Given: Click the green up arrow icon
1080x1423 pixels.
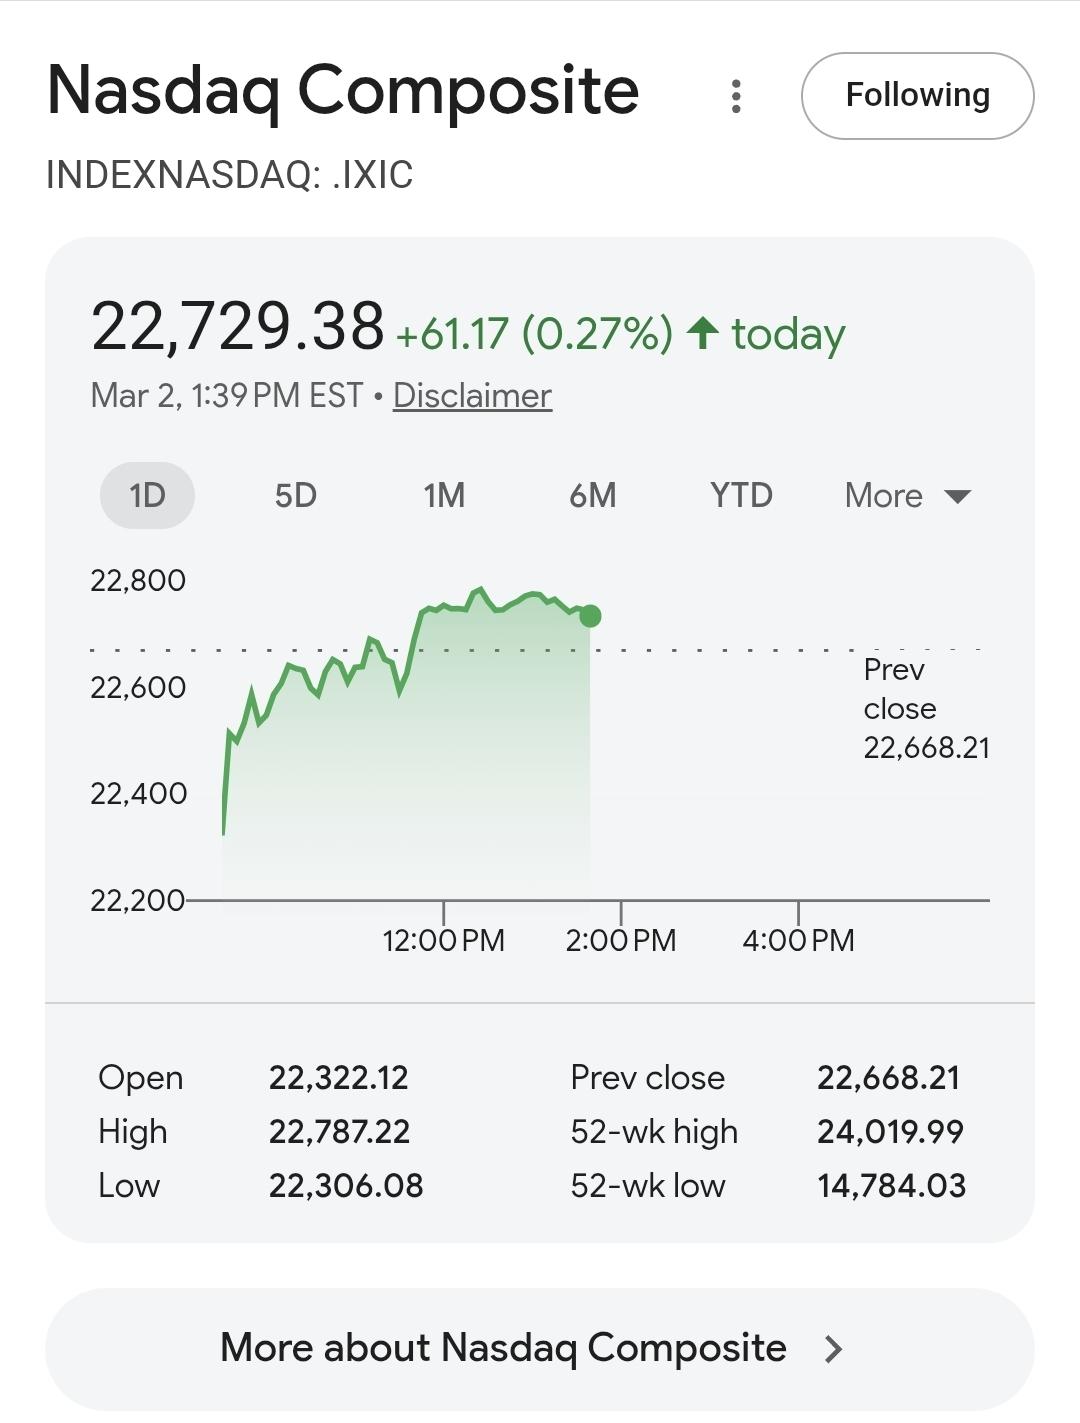Looking at the screenshot, I should click(703, 333).
